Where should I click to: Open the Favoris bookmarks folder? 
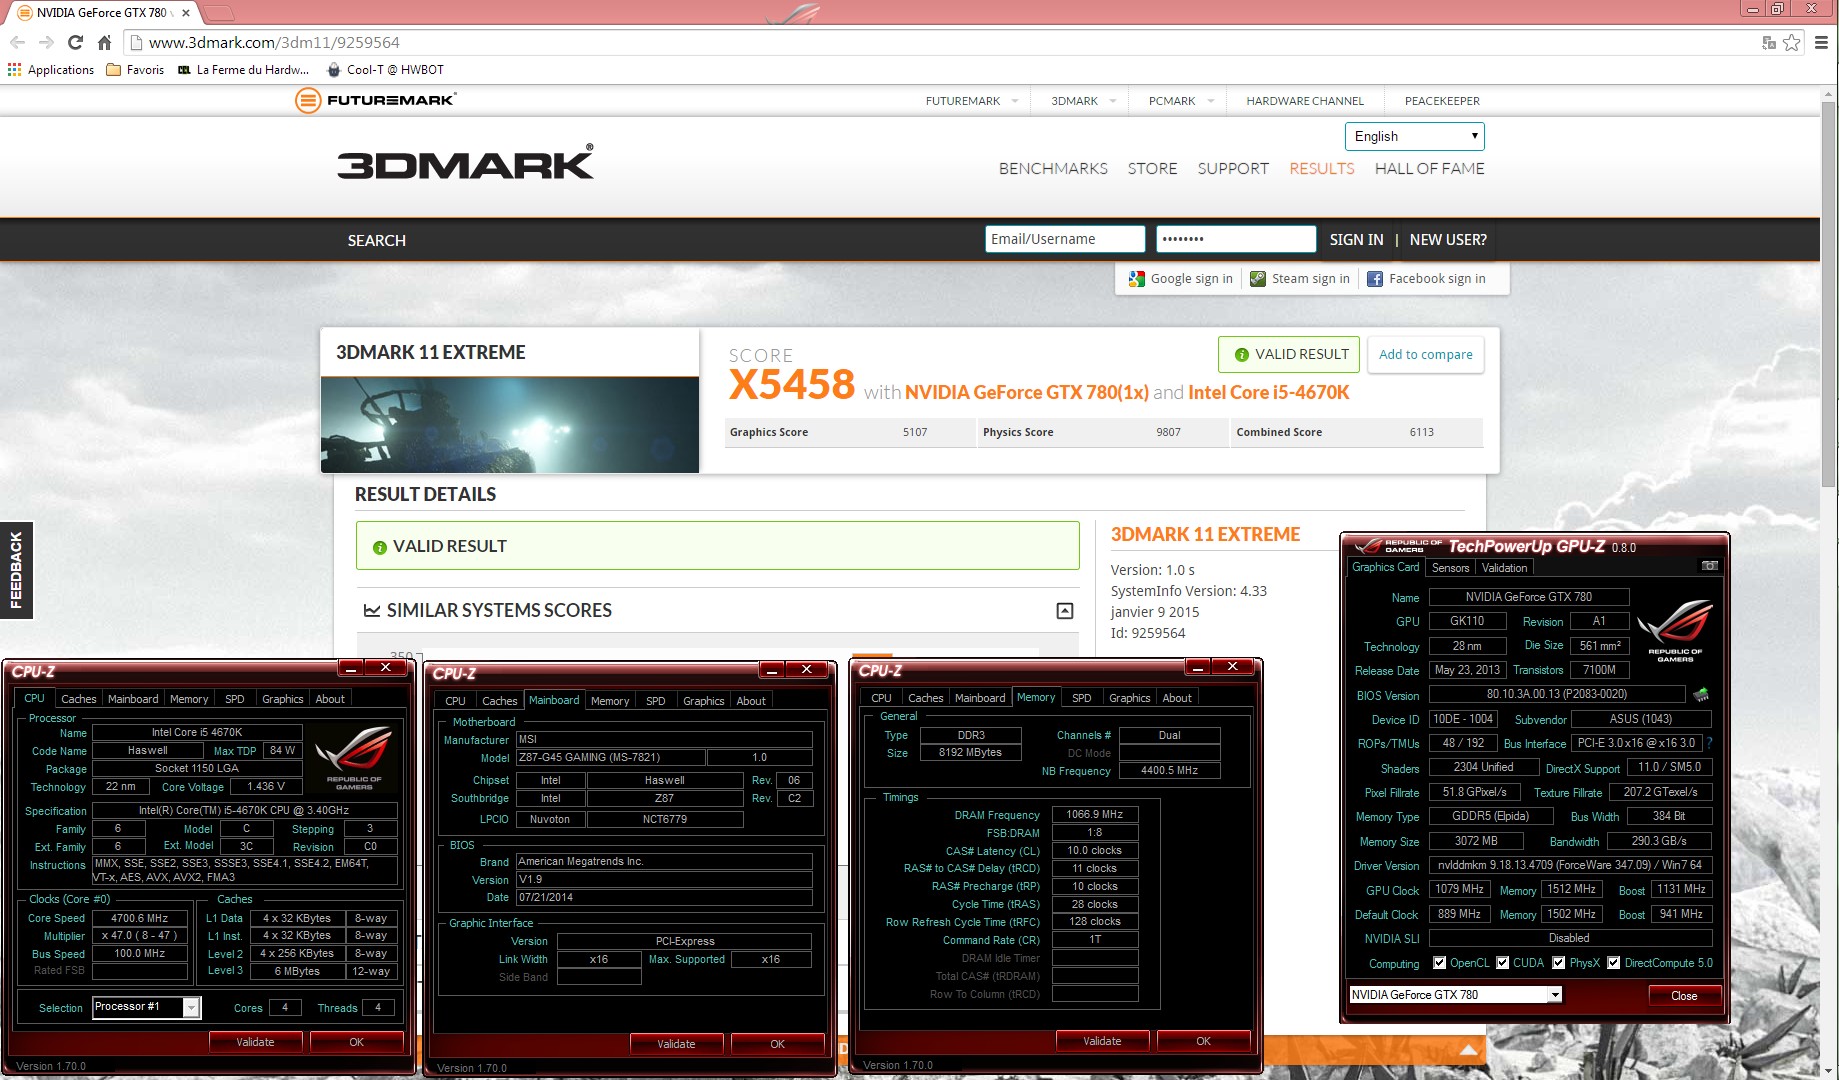134,70
